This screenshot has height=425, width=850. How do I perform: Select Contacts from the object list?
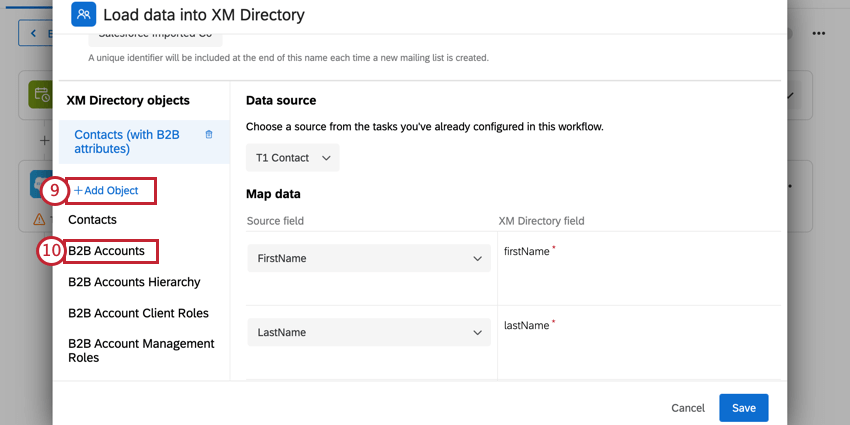[92, 220]
